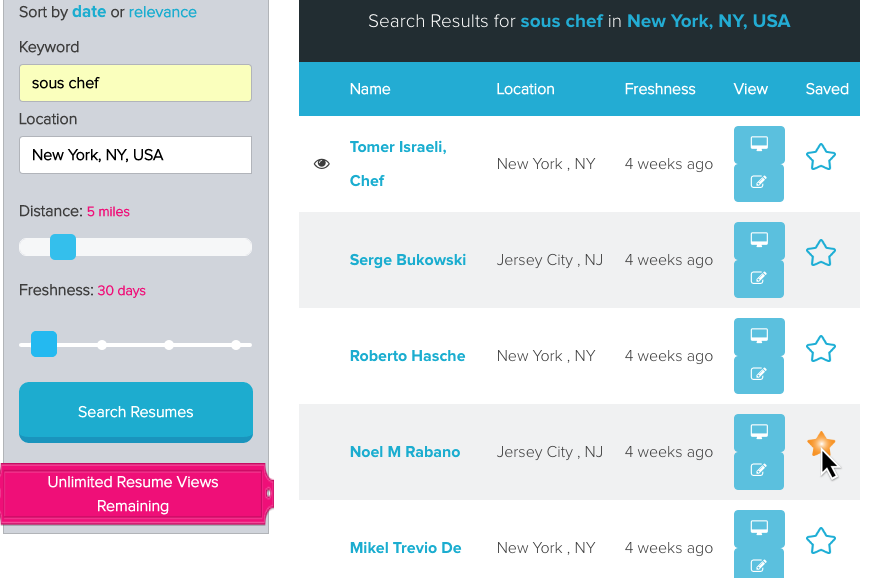The image size is (871, 578).
Task: Click the Name column header
Action: coord(370,89)
